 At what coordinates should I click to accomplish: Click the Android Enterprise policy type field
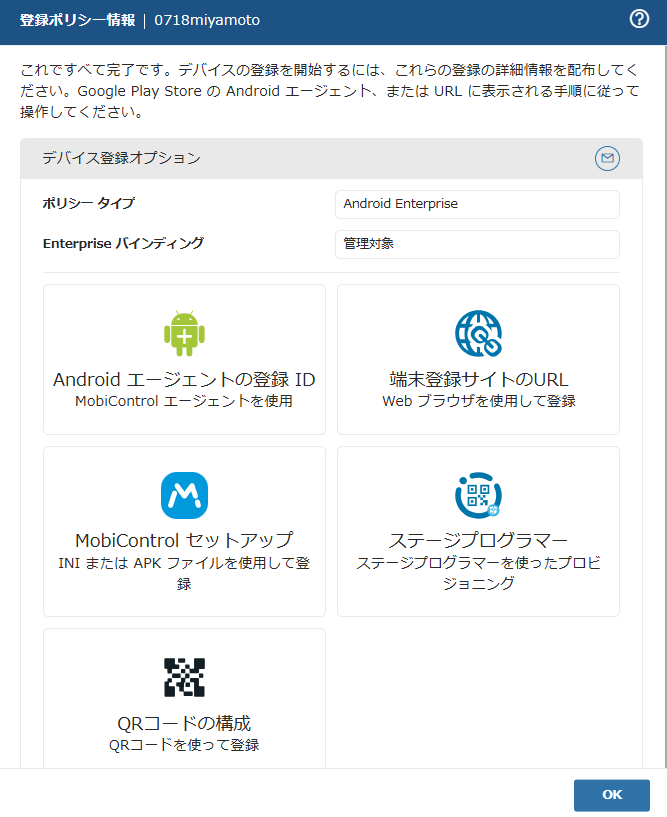tap(477, 204)
